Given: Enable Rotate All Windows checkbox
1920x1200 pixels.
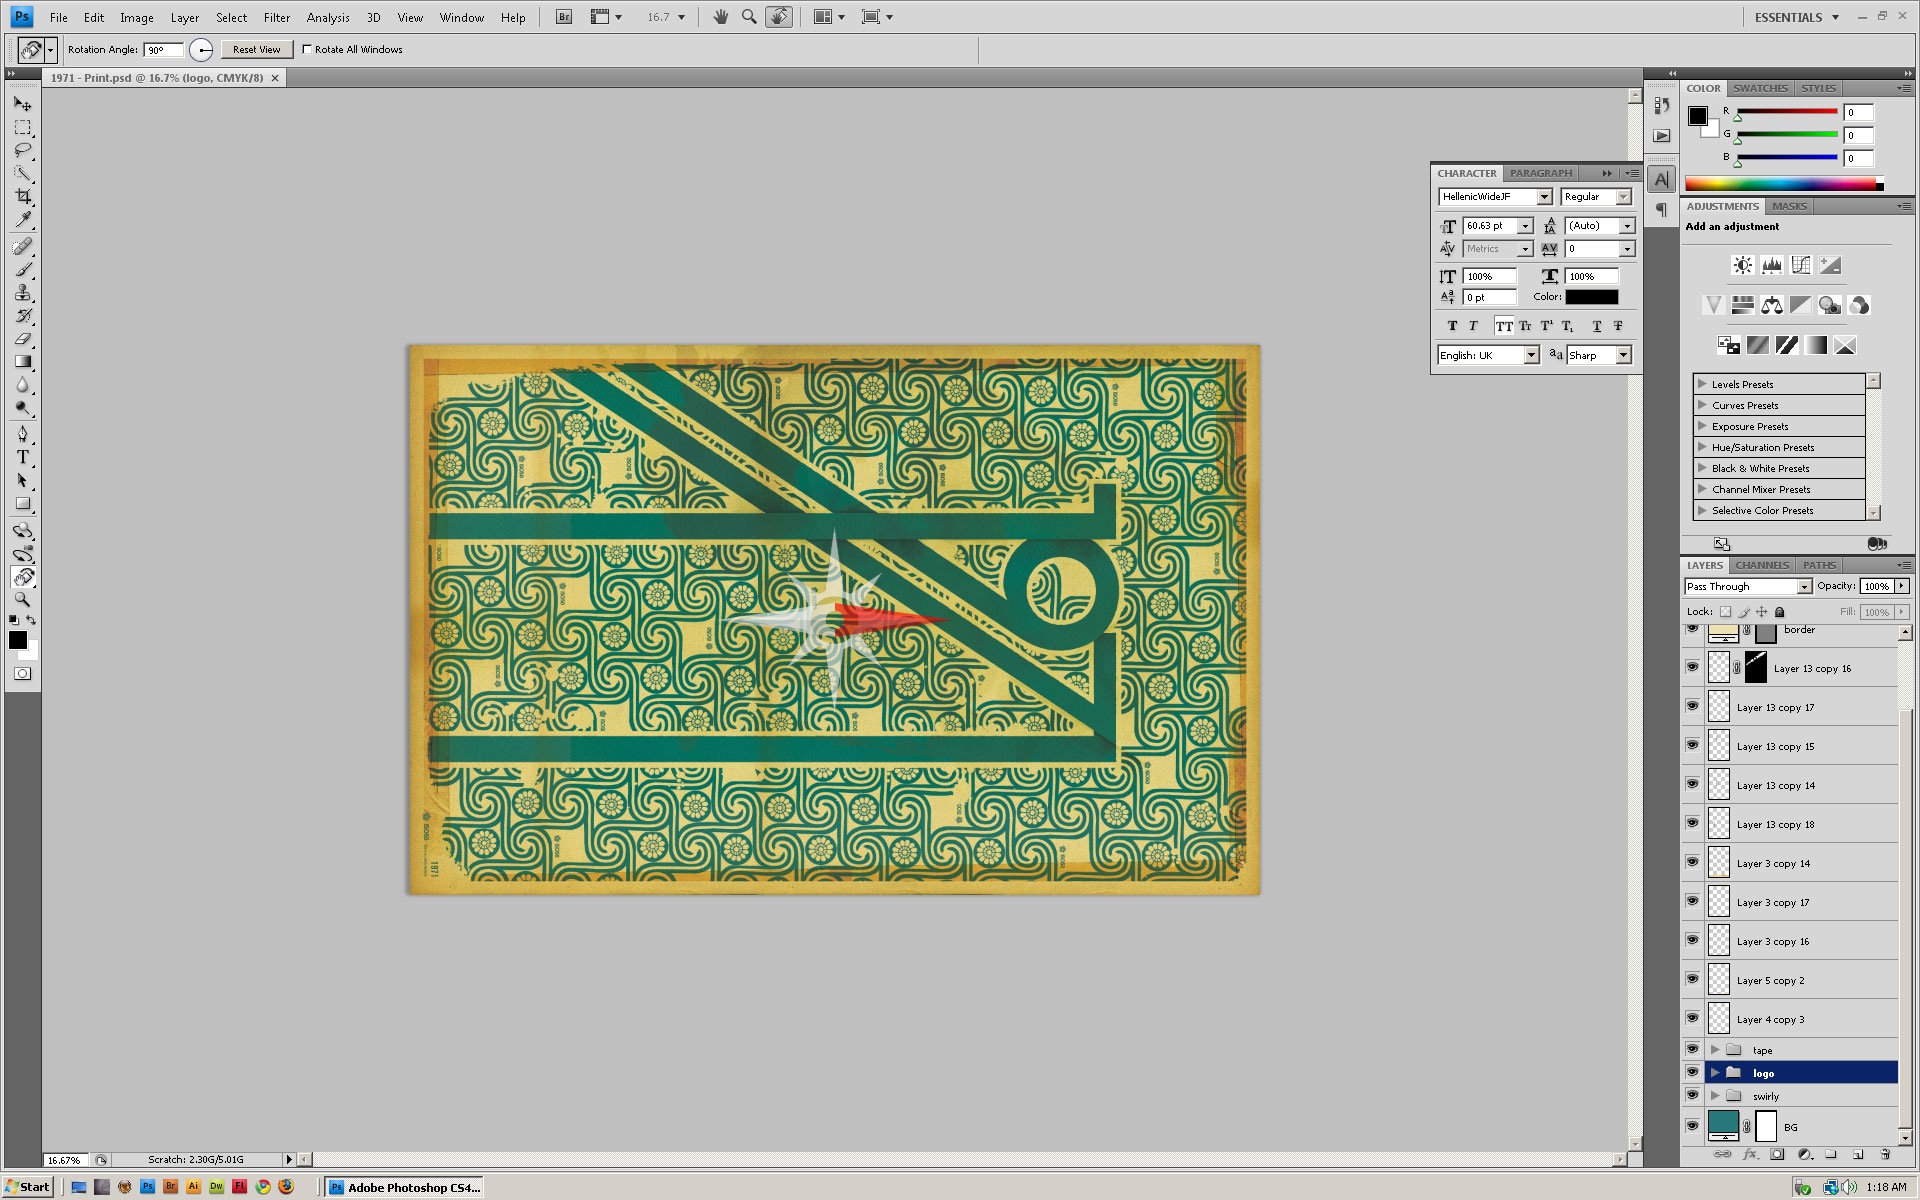Looking at the screenshot, I should (308, 49).
